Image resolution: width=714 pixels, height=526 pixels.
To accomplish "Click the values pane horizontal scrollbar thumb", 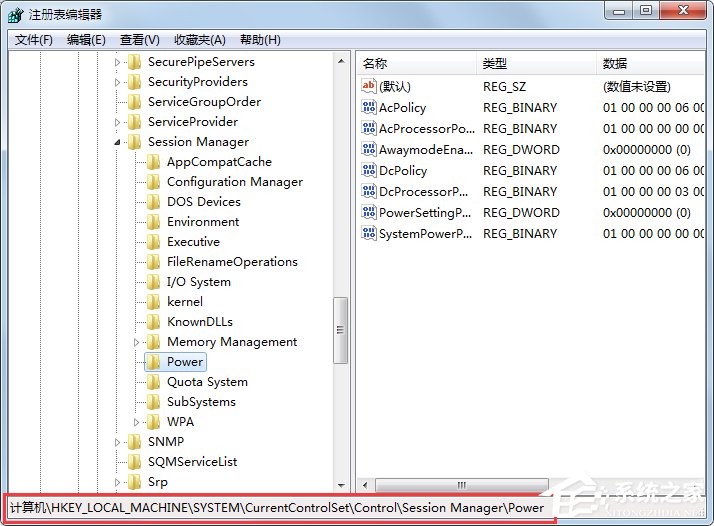I will tap(462, 485).
